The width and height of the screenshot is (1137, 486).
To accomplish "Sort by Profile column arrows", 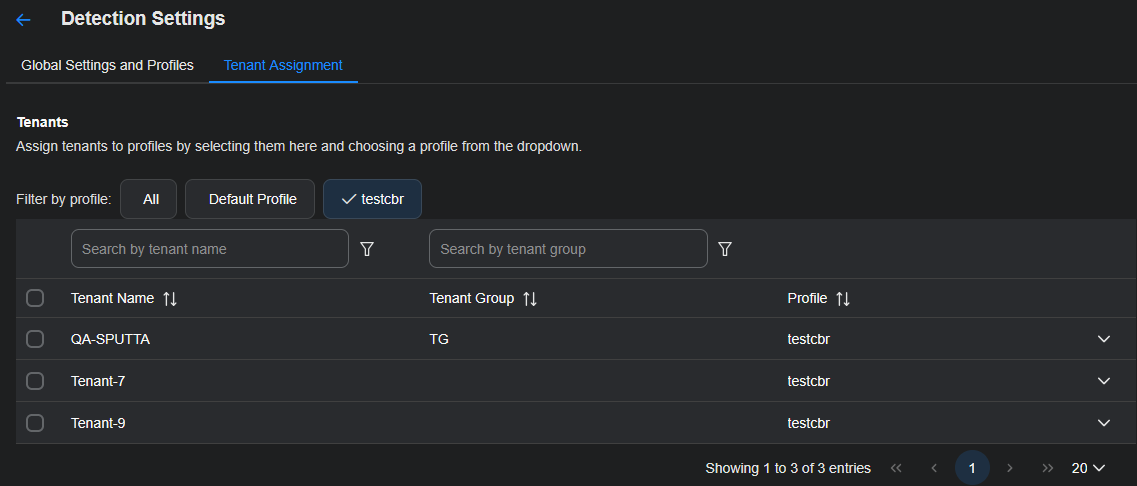I will point(843,299).
